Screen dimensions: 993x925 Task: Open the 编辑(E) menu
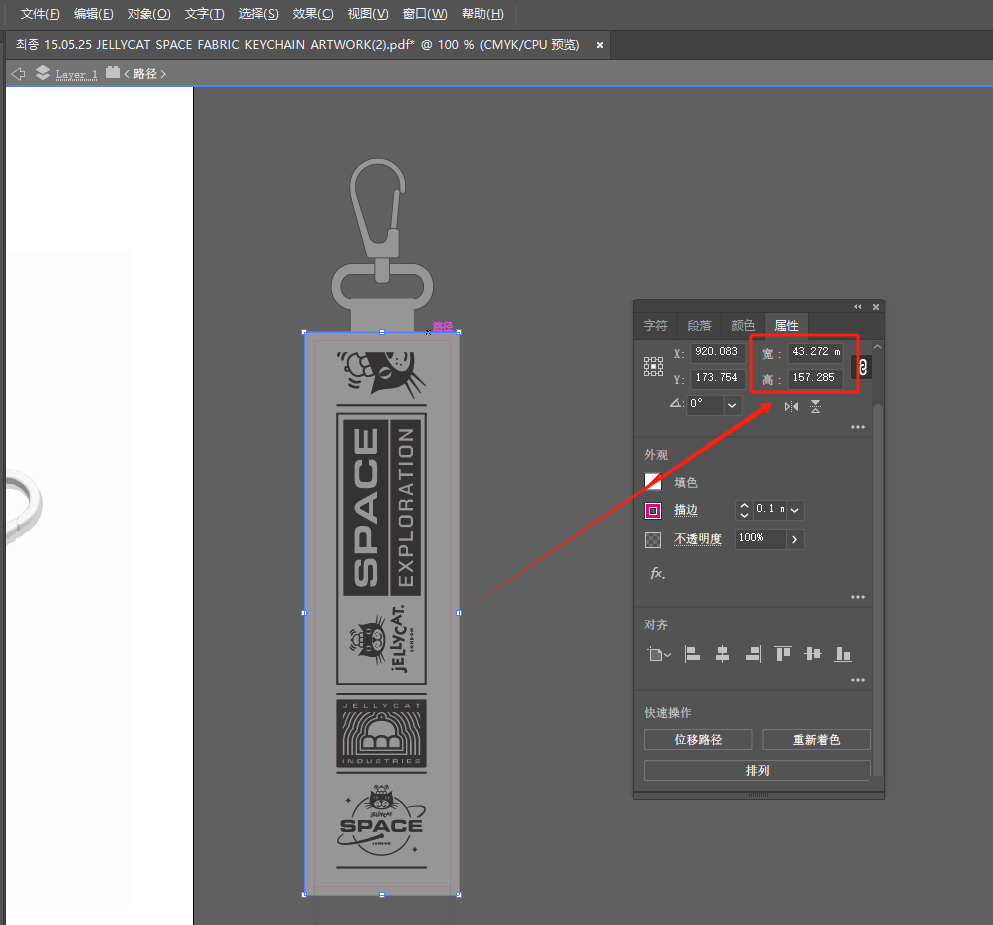pyautogui.click(x=94, y=14)
